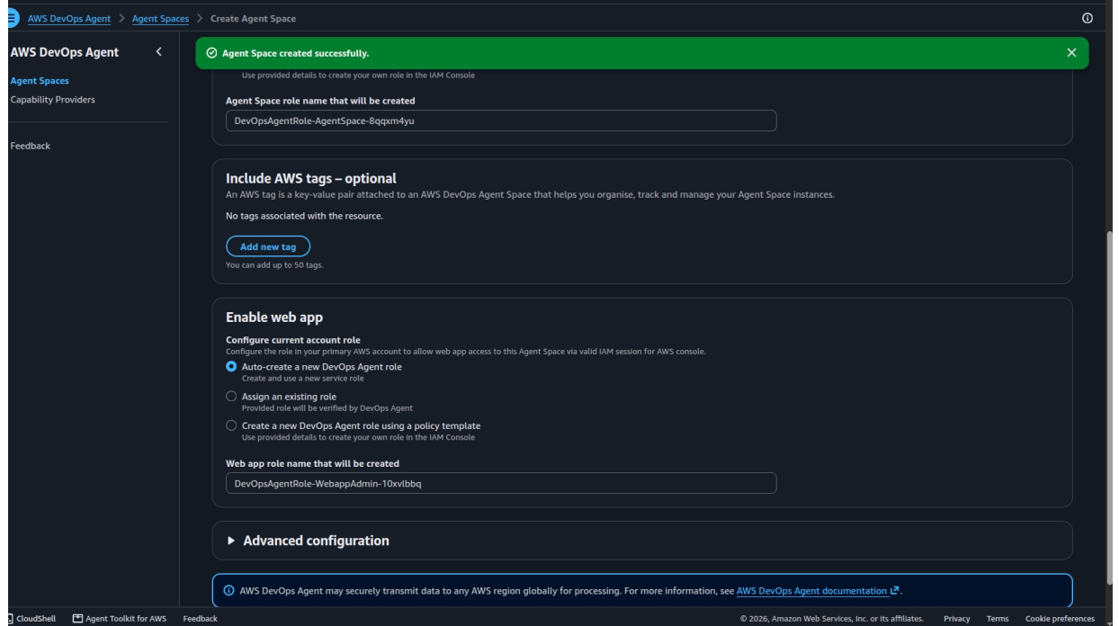This screenshot has height=626, width=1119.
Task: Open the AWS DevOps Agent documentation link
Action: [811, 590]
